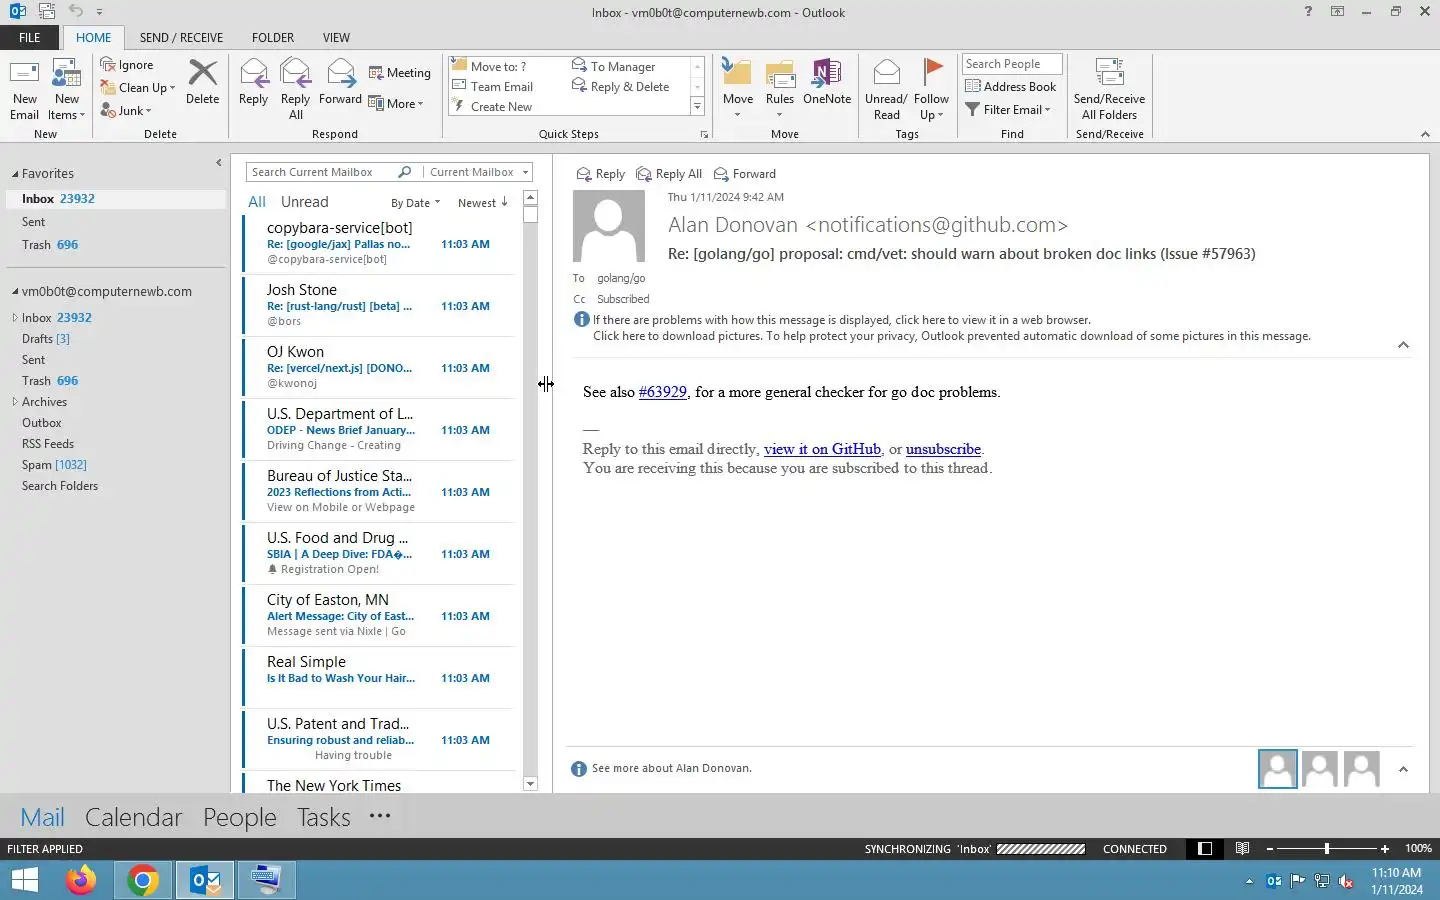Viewport: 1440px width, 900px height.
Task: Zoom in using the plus button
Action: pyautogui.click(x=1385, y=849)
